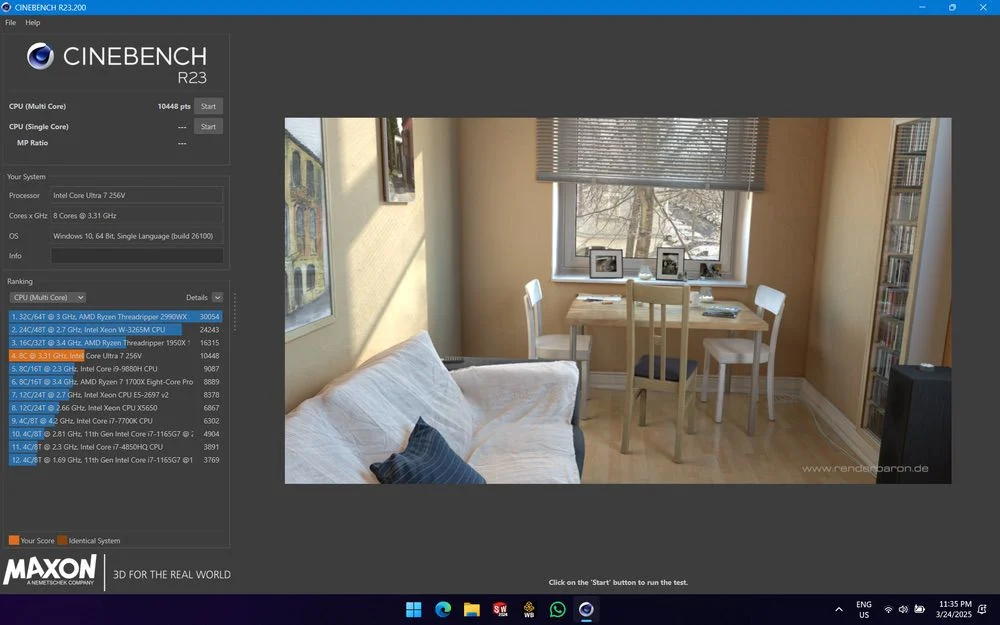Show hidden system tray icons
1000x625 pixels.
(839, 610)
